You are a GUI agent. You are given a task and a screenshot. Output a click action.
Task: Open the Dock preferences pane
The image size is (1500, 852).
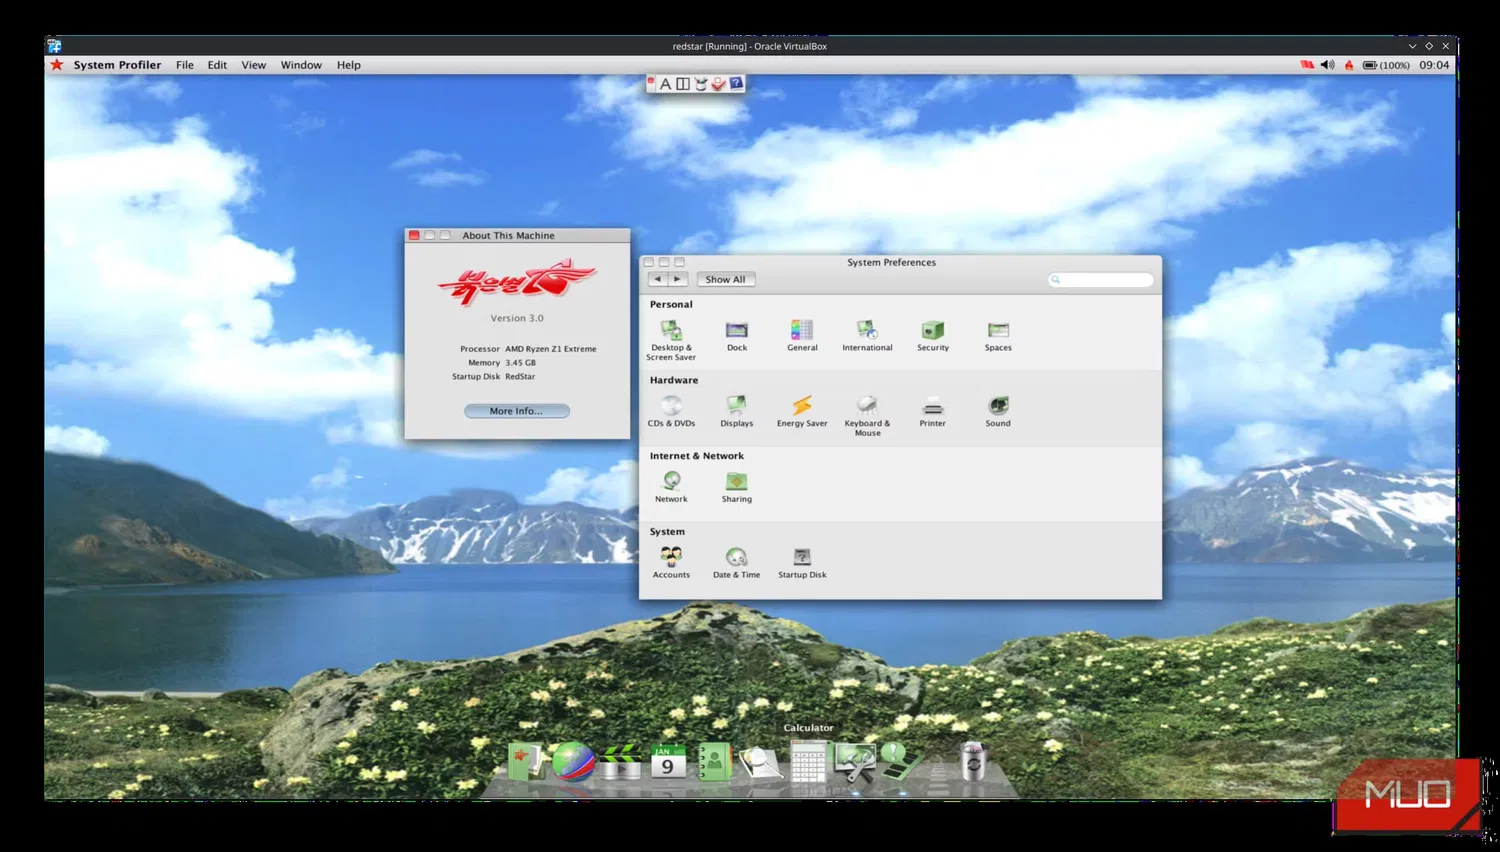[x=737, y=336]
